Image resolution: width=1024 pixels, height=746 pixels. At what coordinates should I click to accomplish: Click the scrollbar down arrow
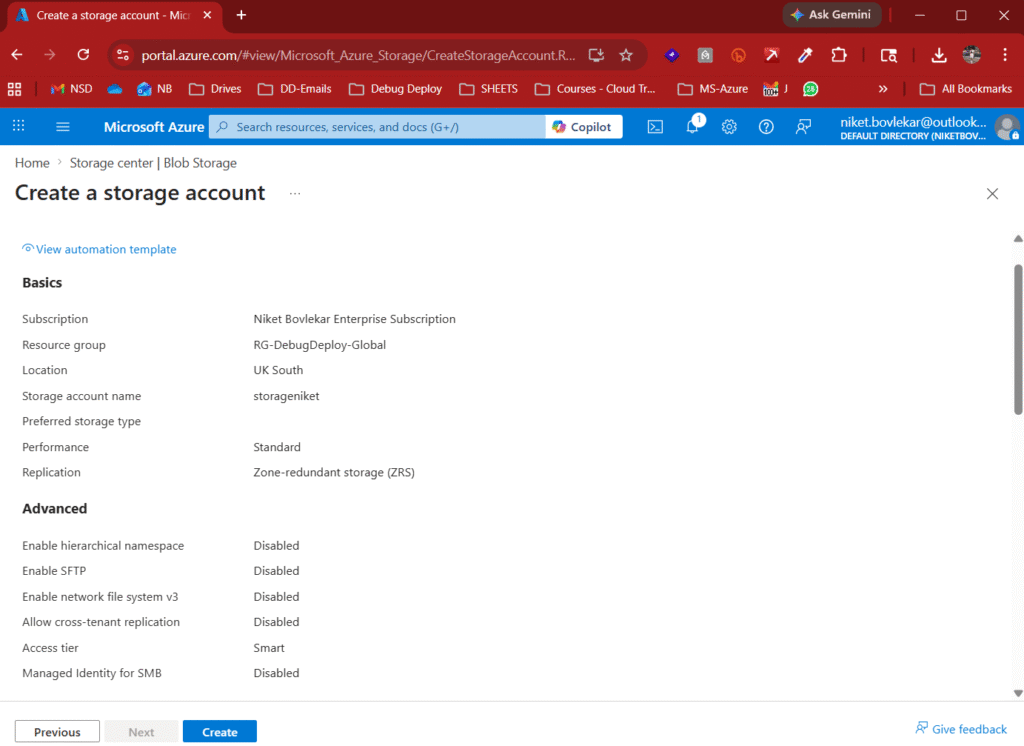[1017, 693]
